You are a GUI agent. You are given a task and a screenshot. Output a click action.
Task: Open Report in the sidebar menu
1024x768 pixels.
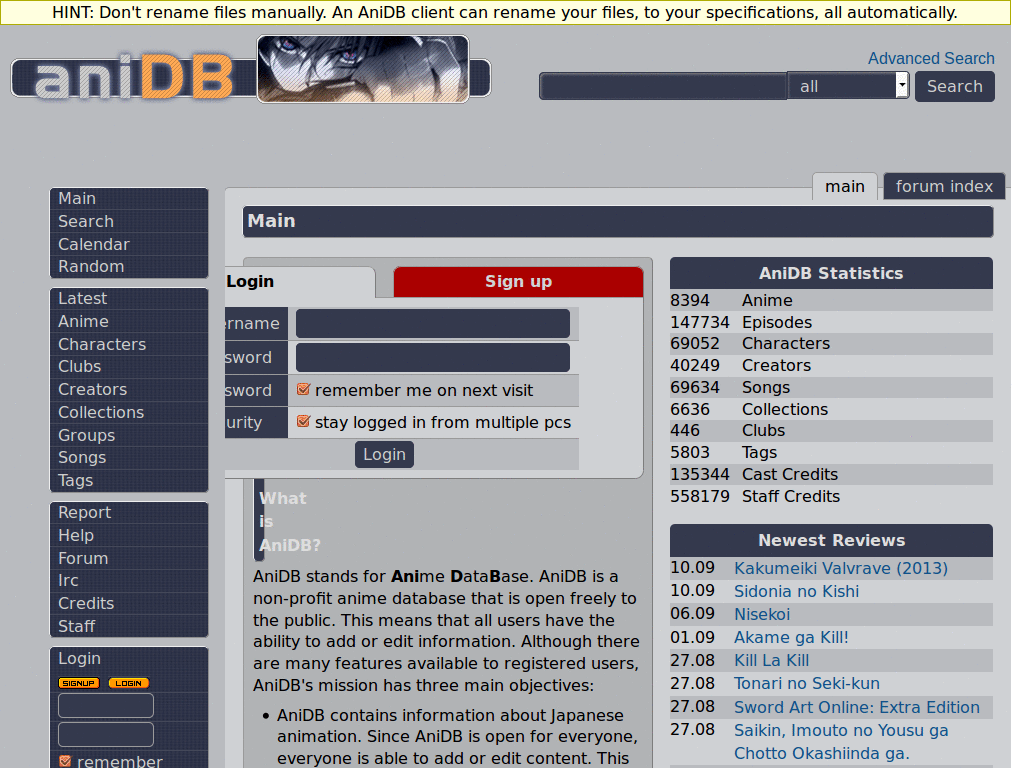coord(129,513)
